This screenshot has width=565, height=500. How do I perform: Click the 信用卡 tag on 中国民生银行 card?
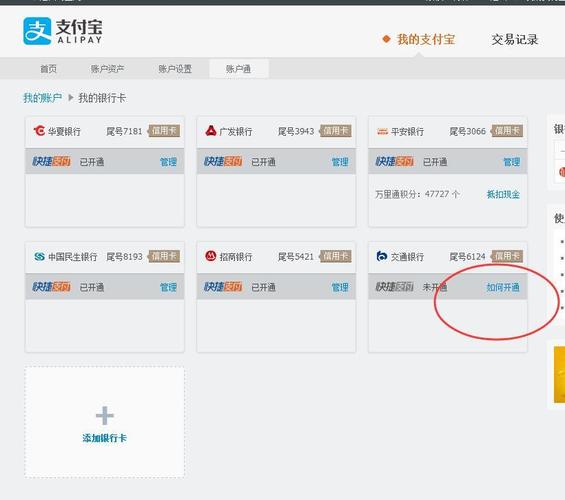164,256
